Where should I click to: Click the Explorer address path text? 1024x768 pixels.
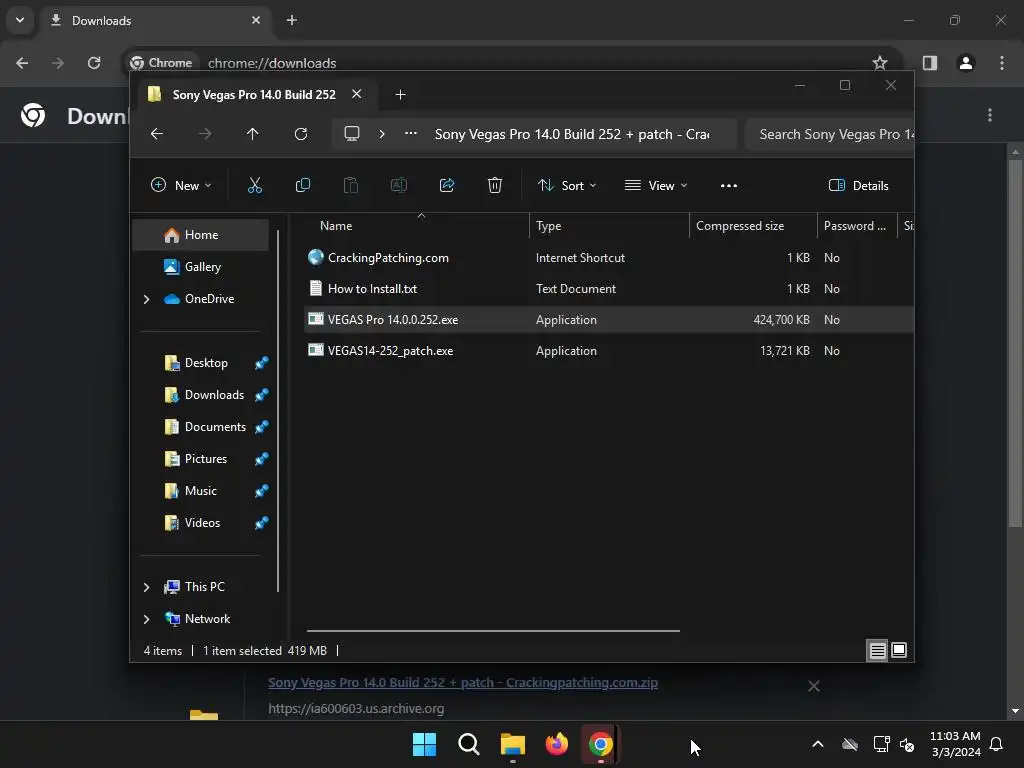tap(571, 135)
